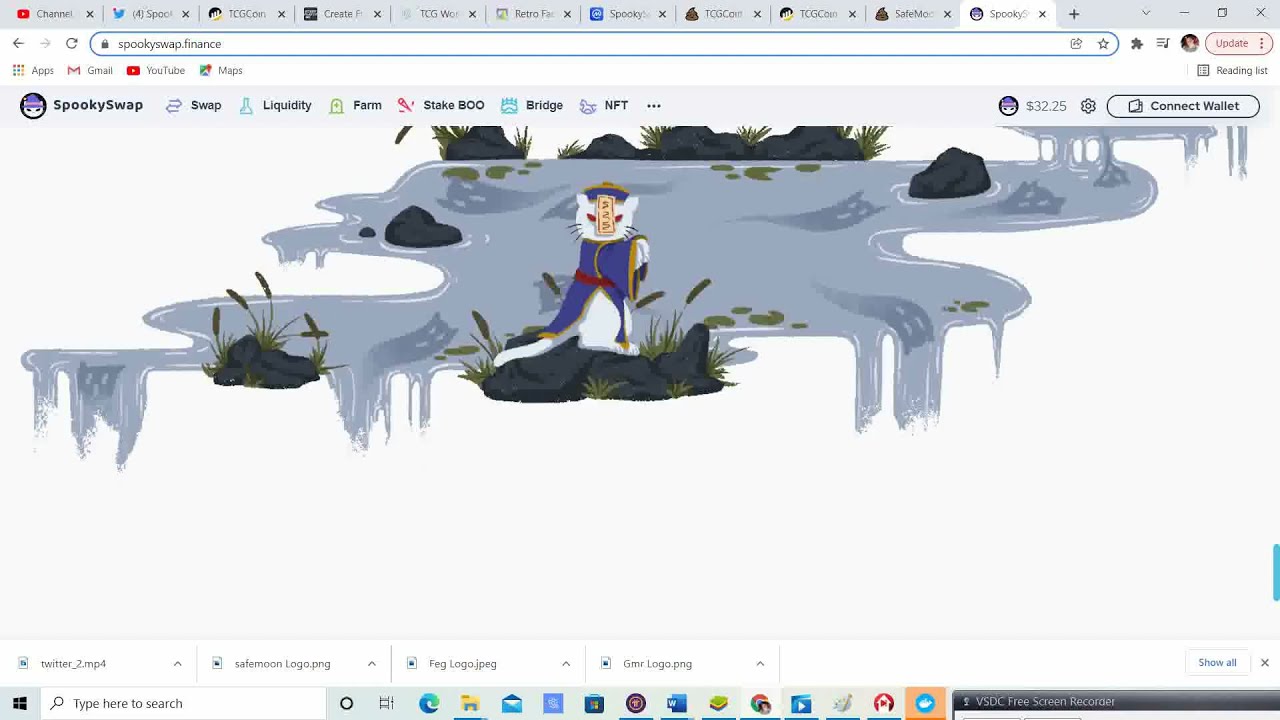
Task: Go to the Liquidity page
Action: [275, 106]
